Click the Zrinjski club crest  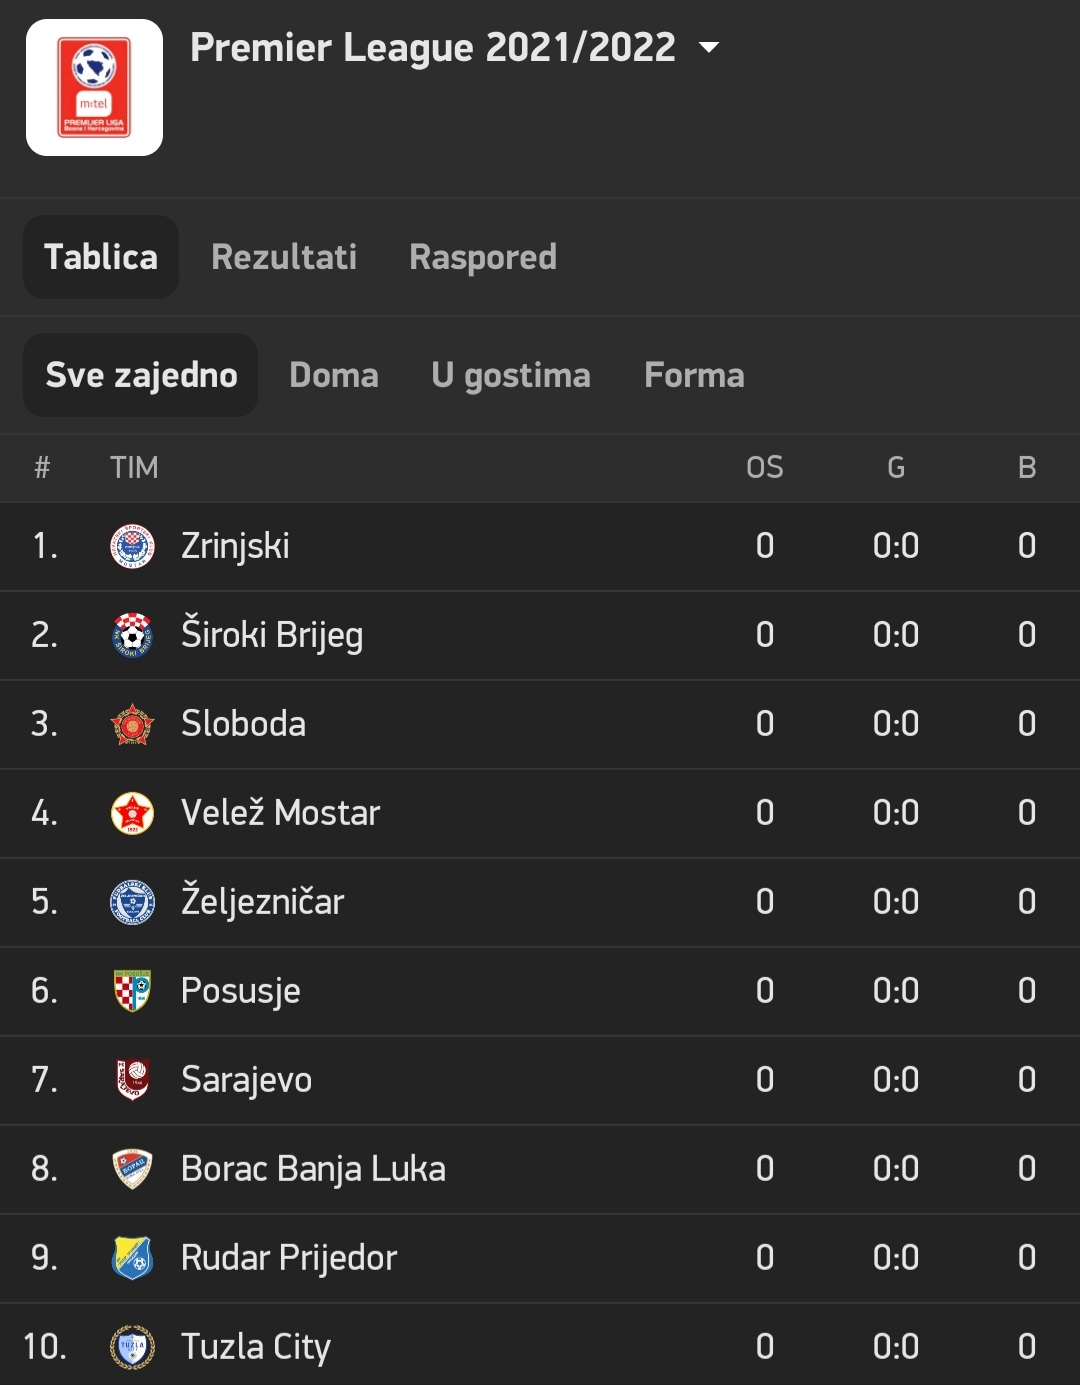[x=132, y=546]
